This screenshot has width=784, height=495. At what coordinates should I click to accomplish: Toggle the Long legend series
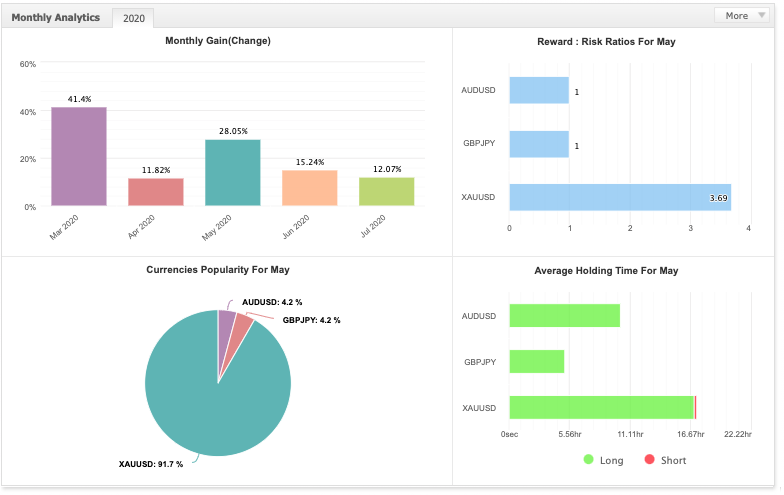coord(604,460)
